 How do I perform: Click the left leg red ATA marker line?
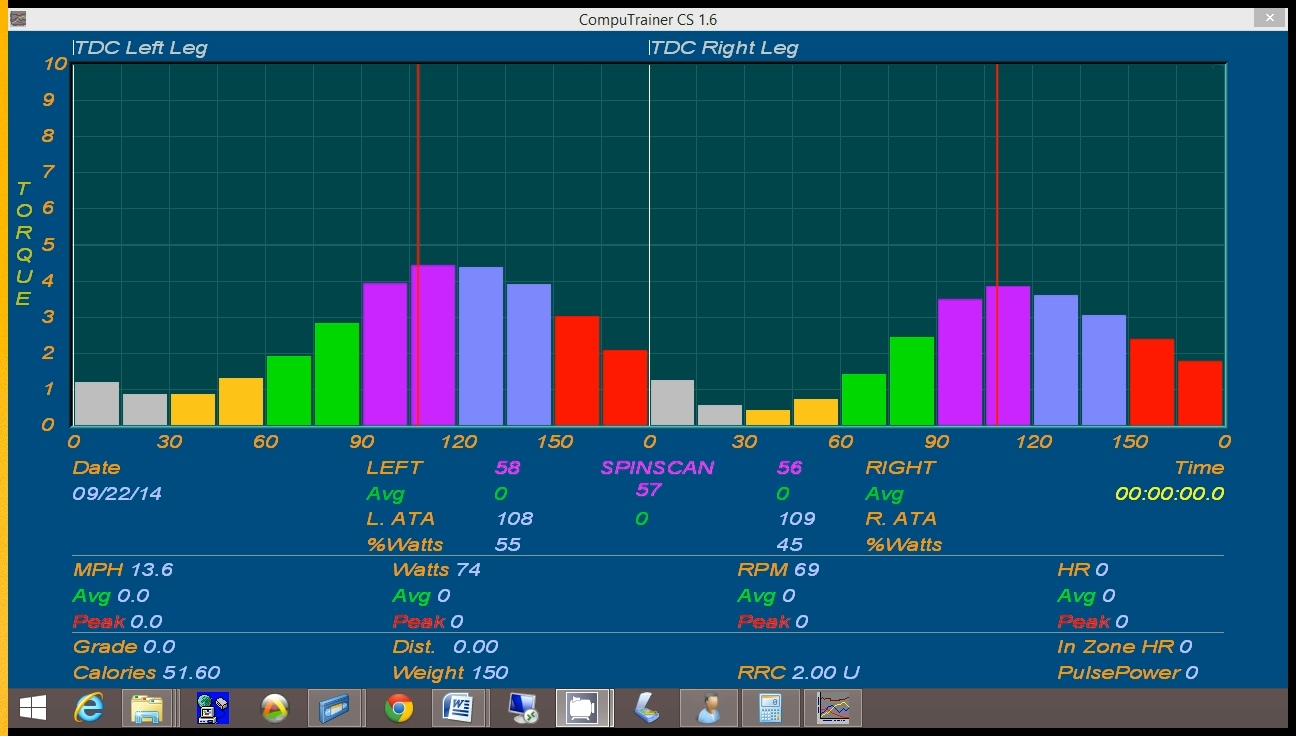tap(418, 245)
